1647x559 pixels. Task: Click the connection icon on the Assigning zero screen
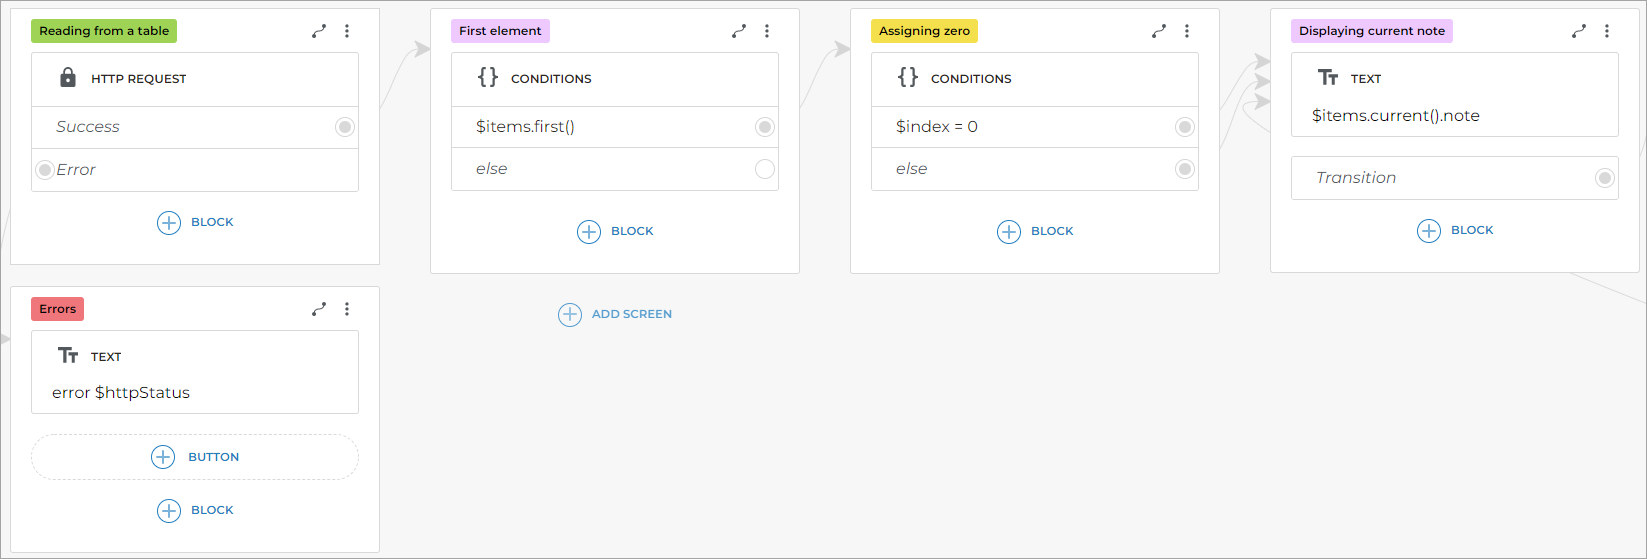pyautogui.click(x=1159, y=31)
